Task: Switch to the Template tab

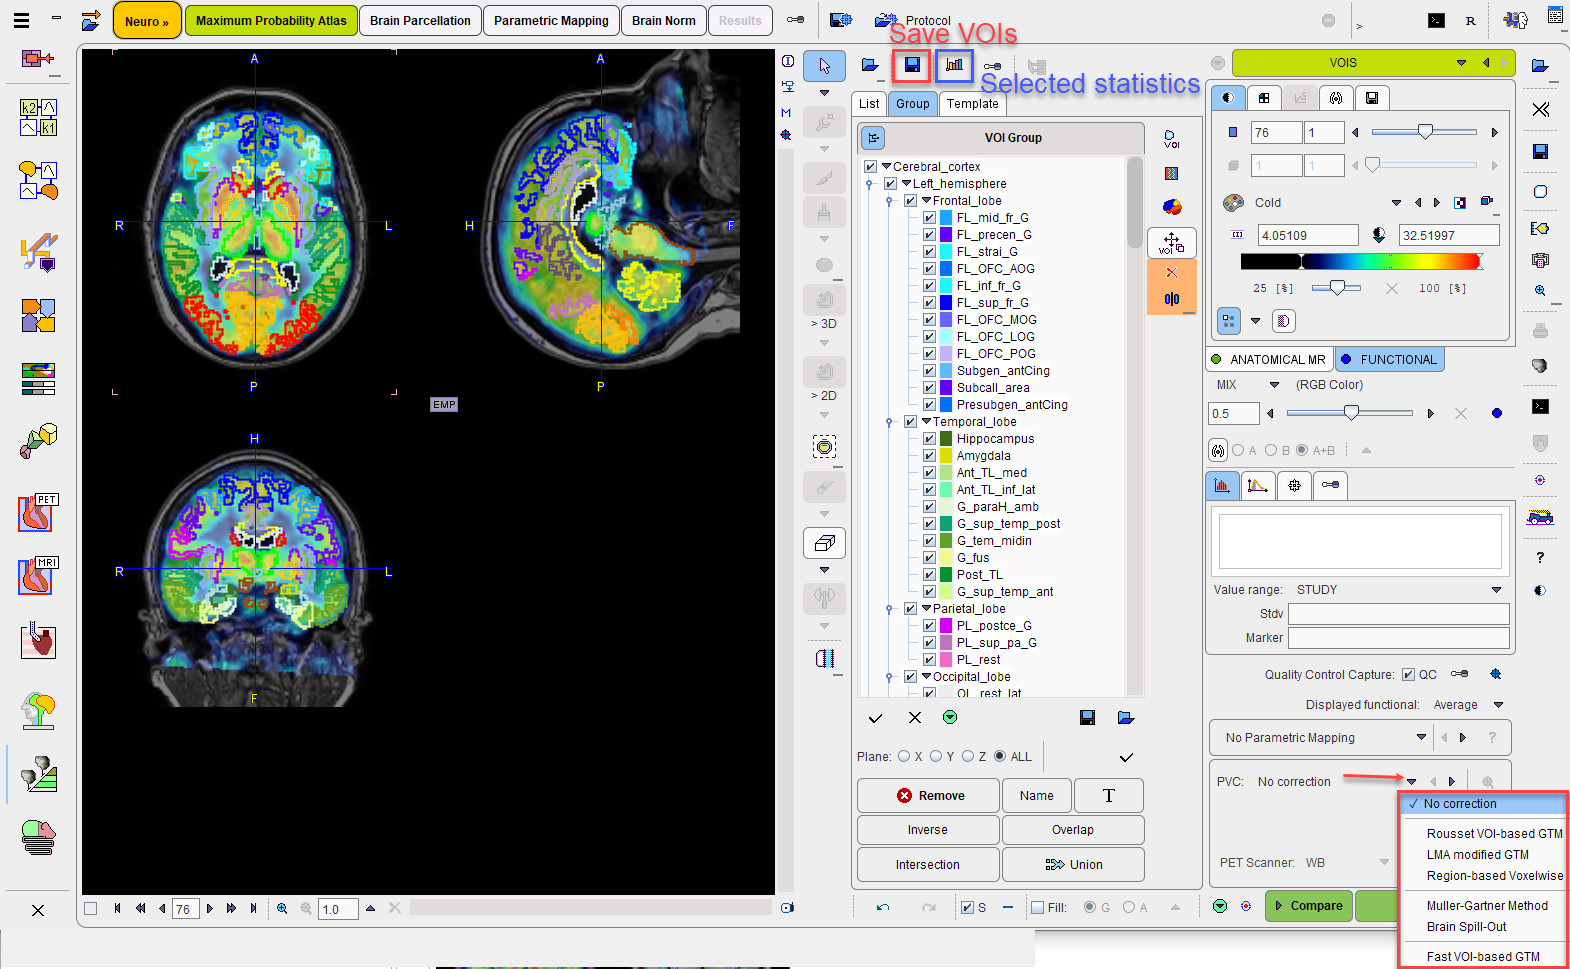Action: [x=973, y=104]
